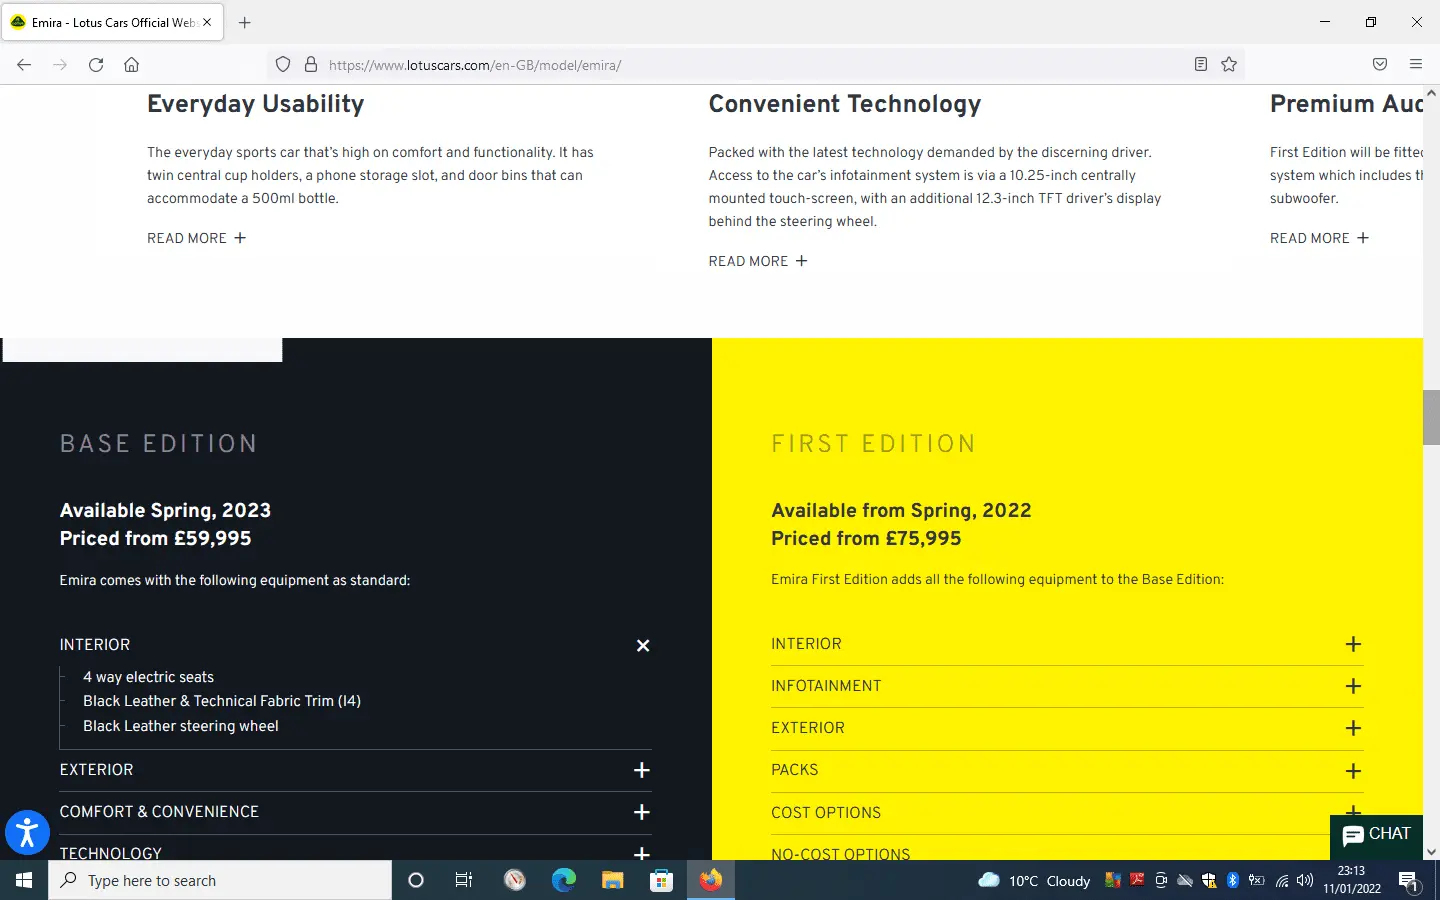Go to the Firefox home page icon
The width and height of the screenshot is (1440, 900).
(x=131, y=65)
